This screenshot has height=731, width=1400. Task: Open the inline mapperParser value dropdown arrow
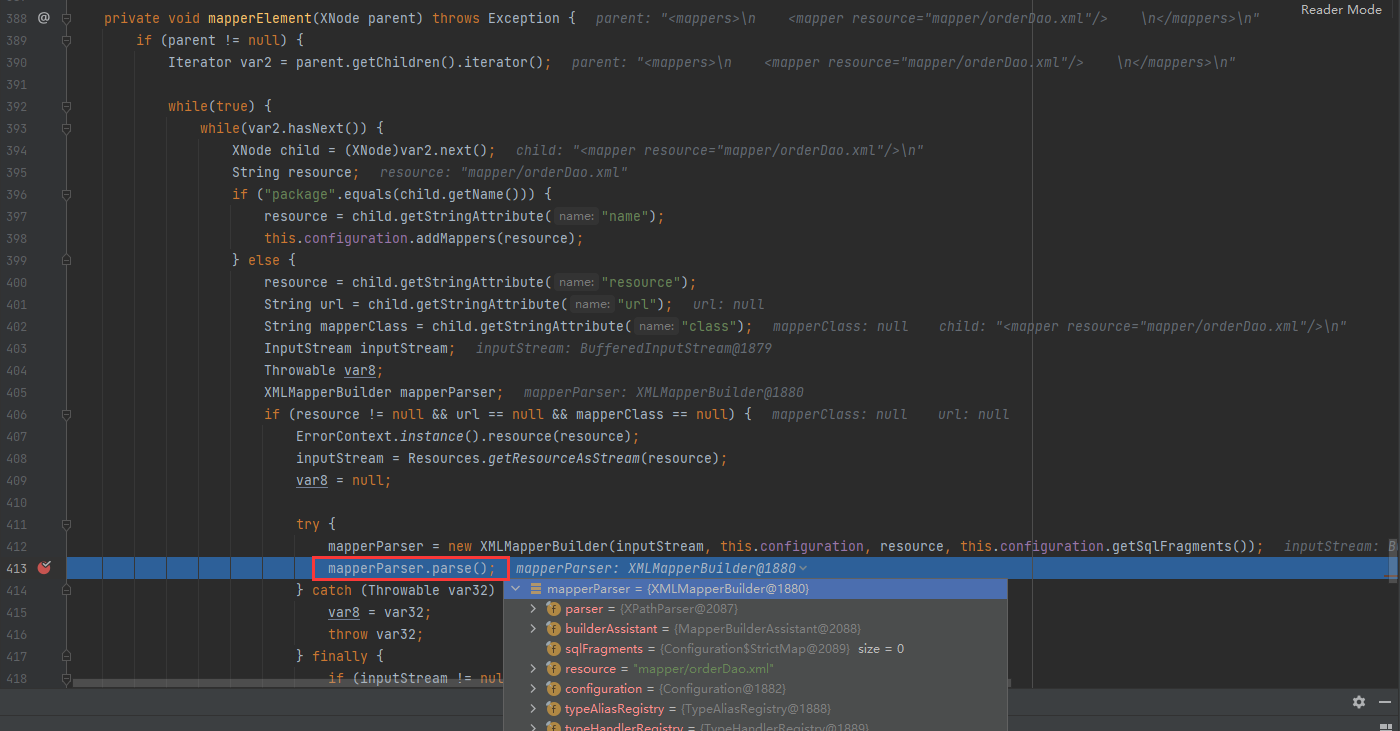tap(804, 568)
